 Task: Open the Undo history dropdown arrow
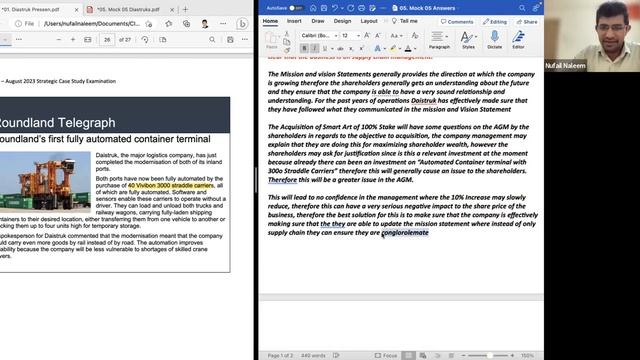click(342, 8)
